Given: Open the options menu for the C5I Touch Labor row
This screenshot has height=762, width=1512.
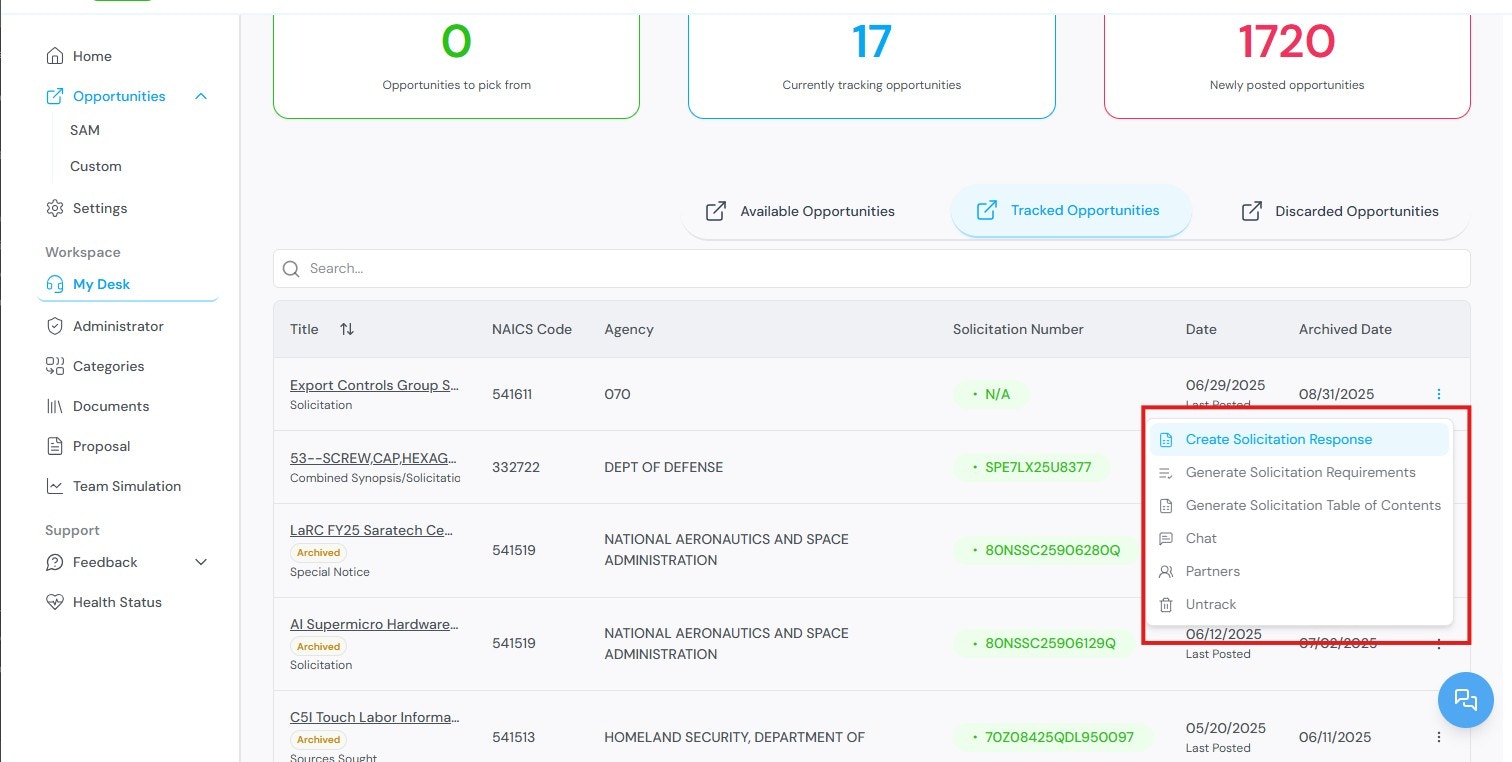Looking at the screenshot, I should pos(1439,737).
